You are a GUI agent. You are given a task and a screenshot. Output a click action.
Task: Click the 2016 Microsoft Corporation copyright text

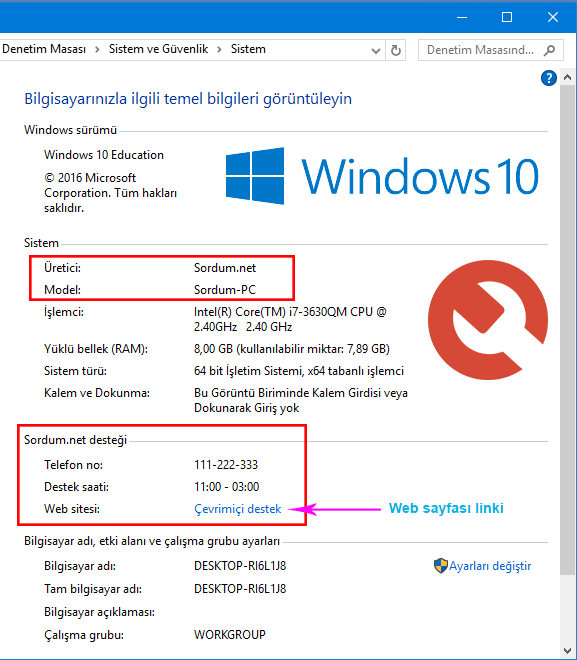coord(110,193)
